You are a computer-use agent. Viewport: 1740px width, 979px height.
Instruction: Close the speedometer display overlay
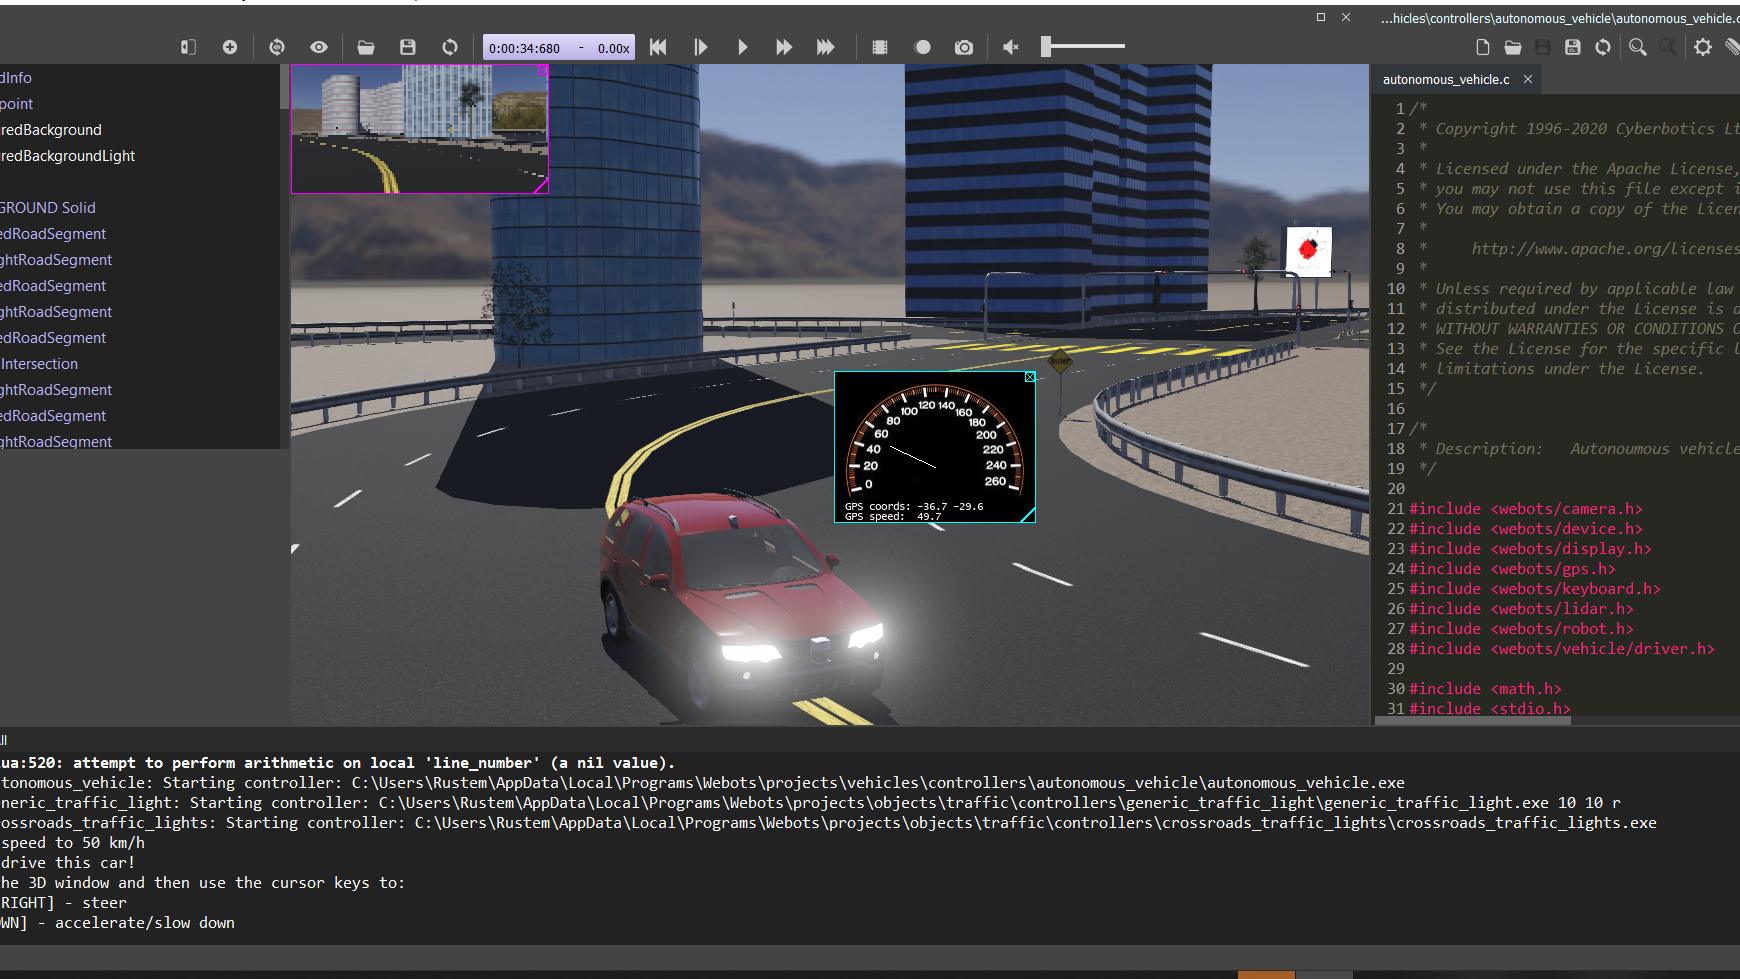point(1030,377)
